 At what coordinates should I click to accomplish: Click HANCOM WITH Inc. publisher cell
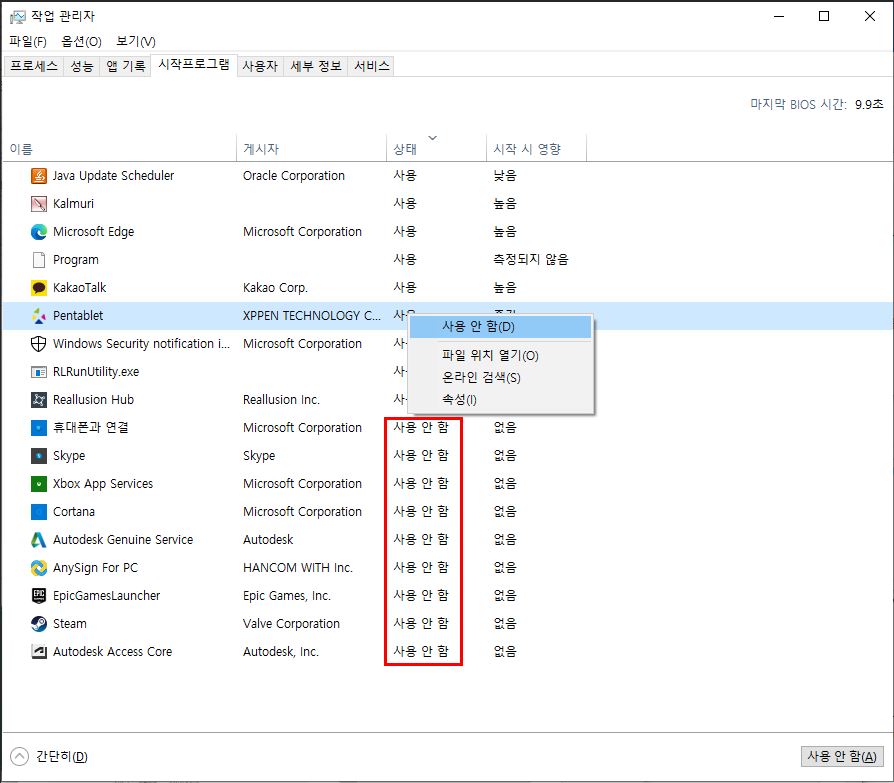click(x=298, y=567)
